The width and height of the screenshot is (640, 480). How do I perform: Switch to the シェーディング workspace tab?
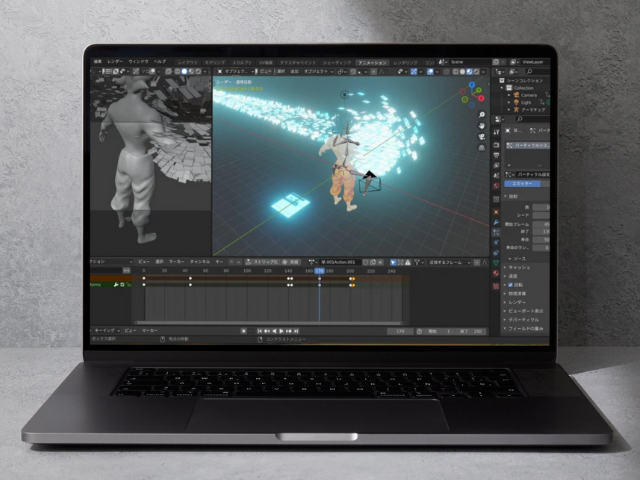[337, 63]
